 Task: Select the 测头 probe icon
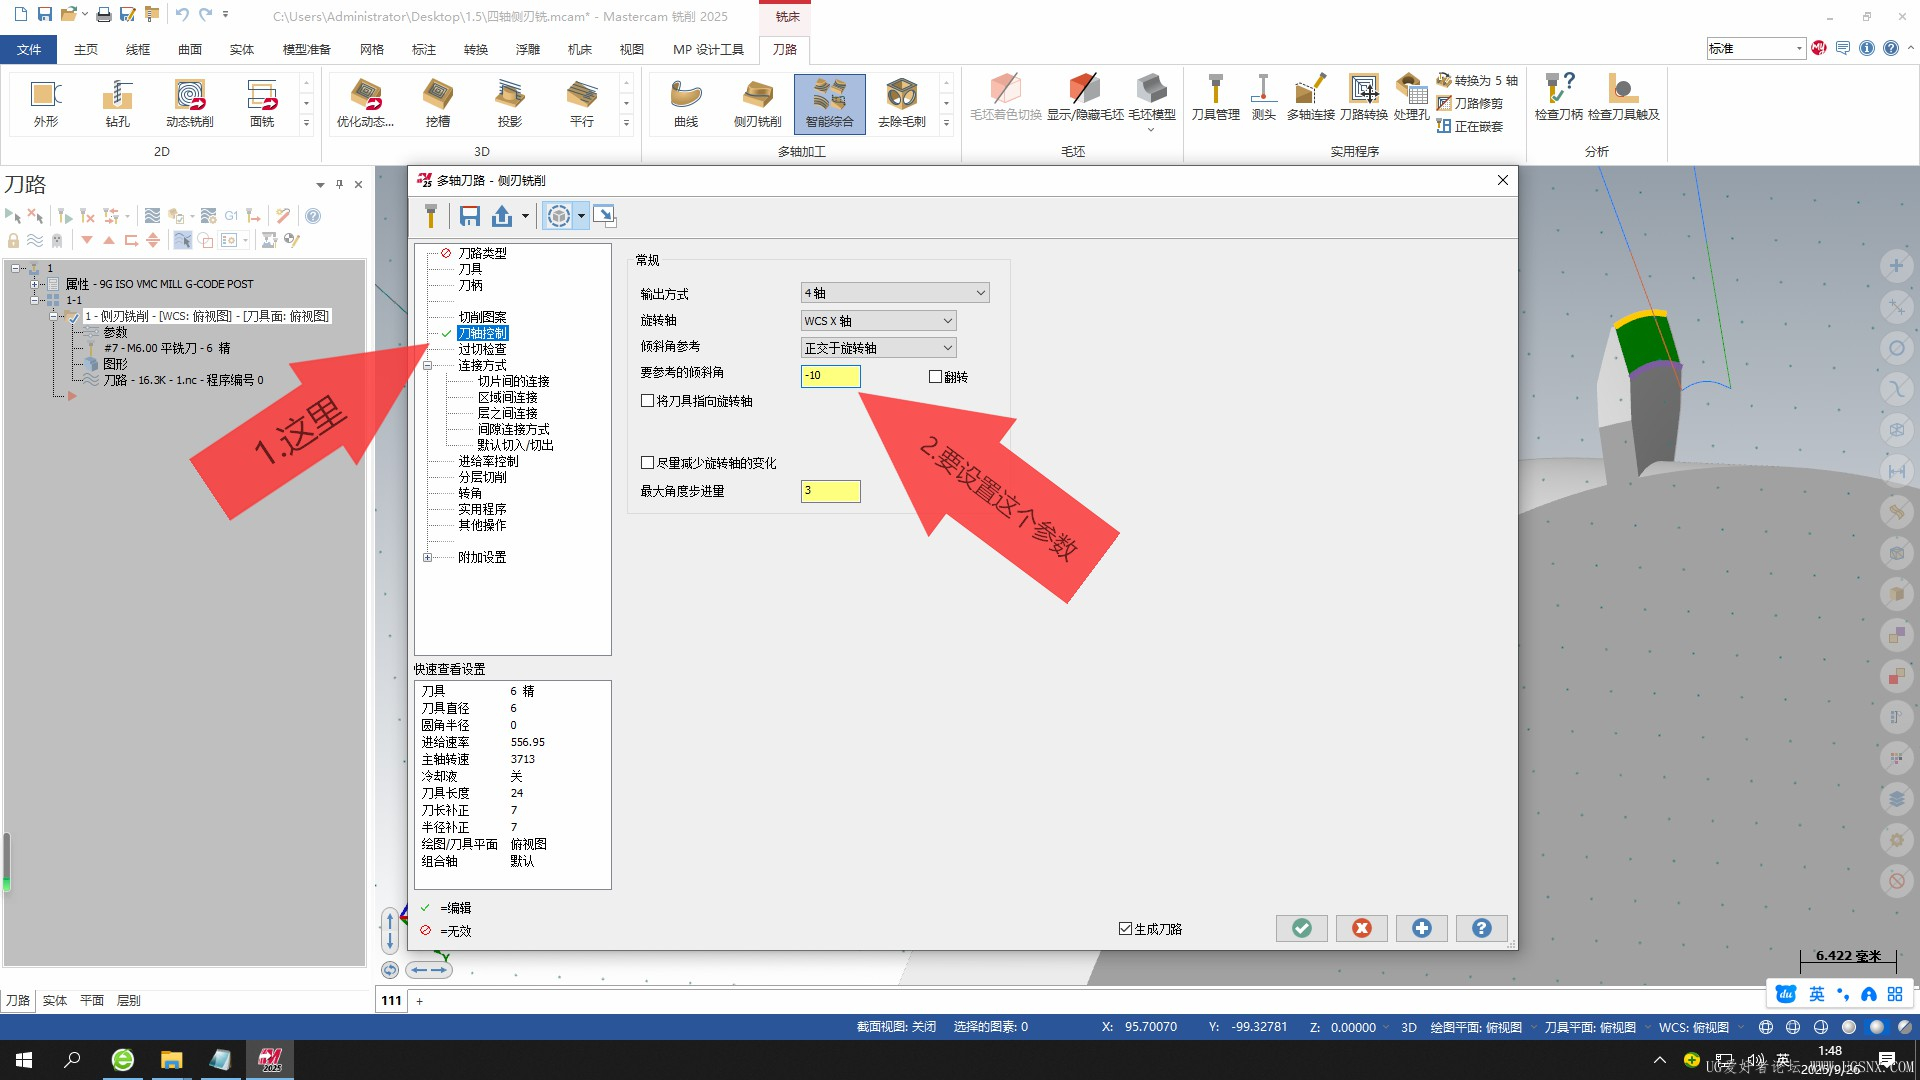click(x=1263, y=97)
